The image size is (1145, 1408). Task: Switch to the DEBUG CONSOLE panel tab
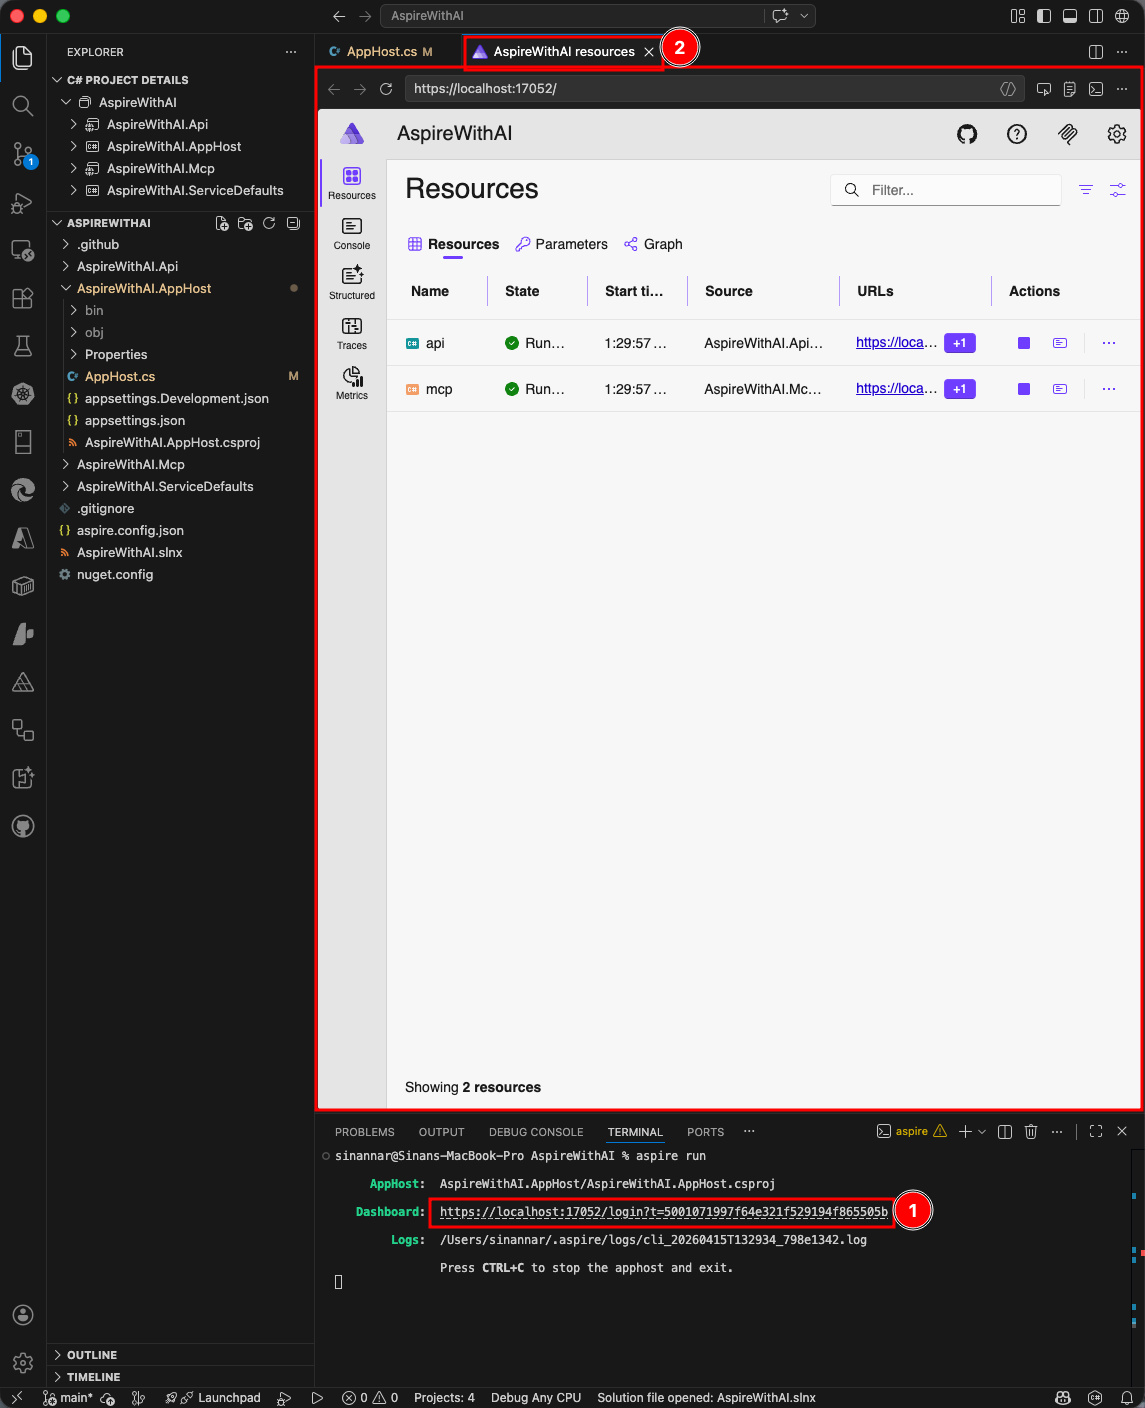[x=536, y=1132]
